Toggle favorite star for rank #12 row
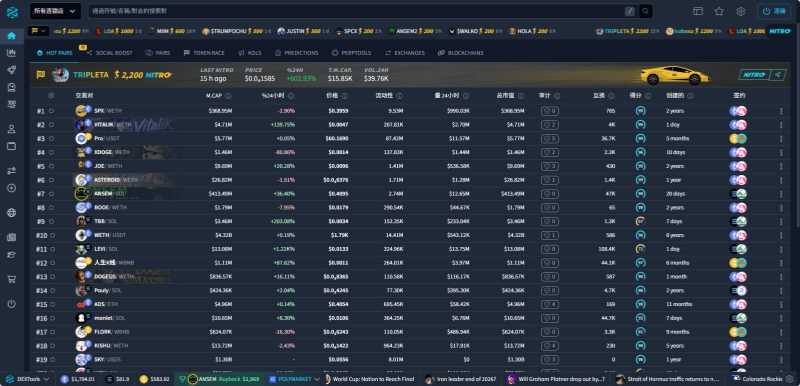This screenshot has width=800, height=386. (x=52, y=263)
